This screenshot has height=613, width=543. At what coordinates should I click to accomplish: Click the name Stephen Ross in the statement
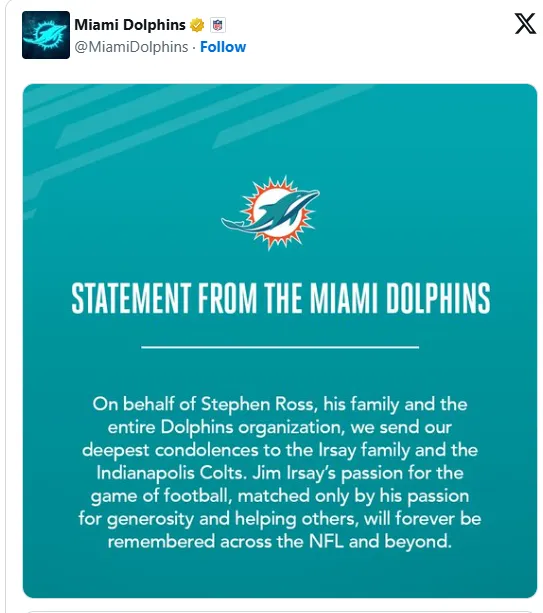258,404
